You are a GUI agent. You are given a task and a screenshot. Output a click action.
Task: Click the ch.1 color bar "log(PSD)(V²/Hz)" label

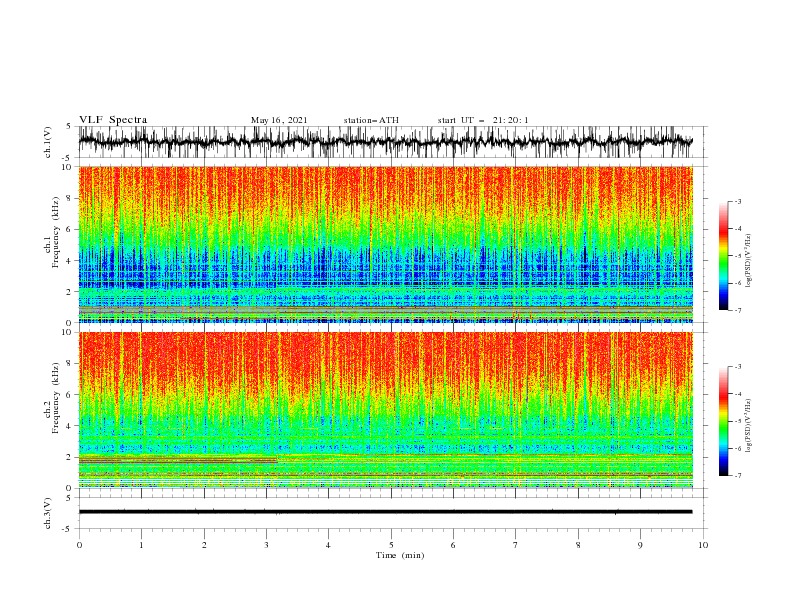tap(749, 261)
